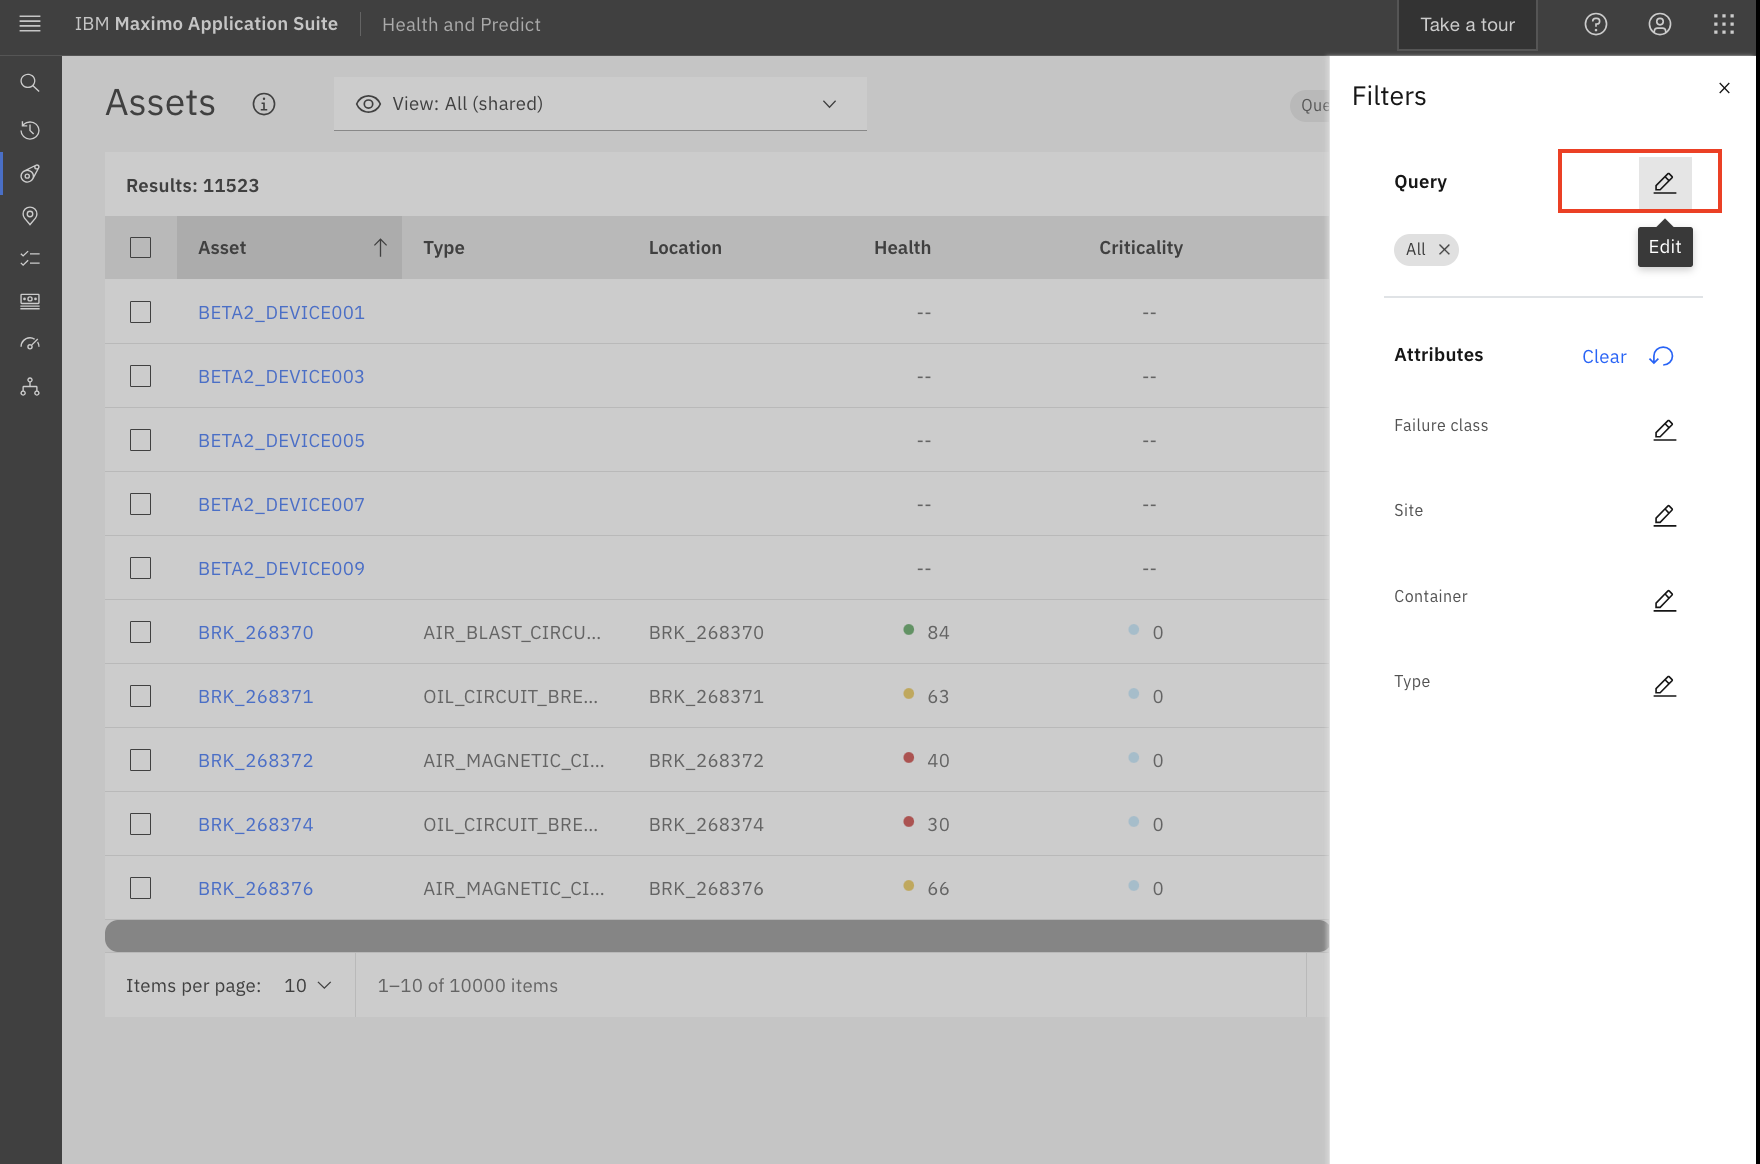The image size is (1760, 1164).
Task: Open the BRK_268376 asset link
Action: pyautogui.click(x=256, y=889)
